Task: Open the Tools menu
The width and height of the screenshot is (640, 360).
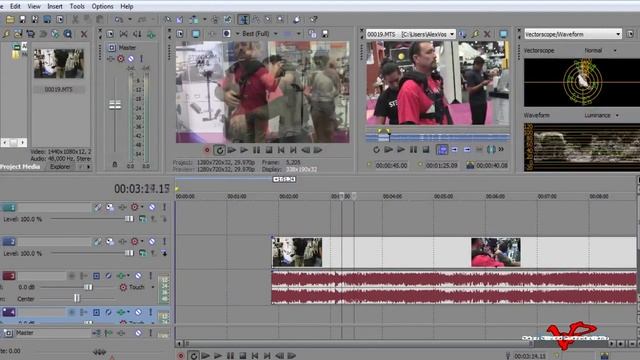Action: (x=77, y=6)
